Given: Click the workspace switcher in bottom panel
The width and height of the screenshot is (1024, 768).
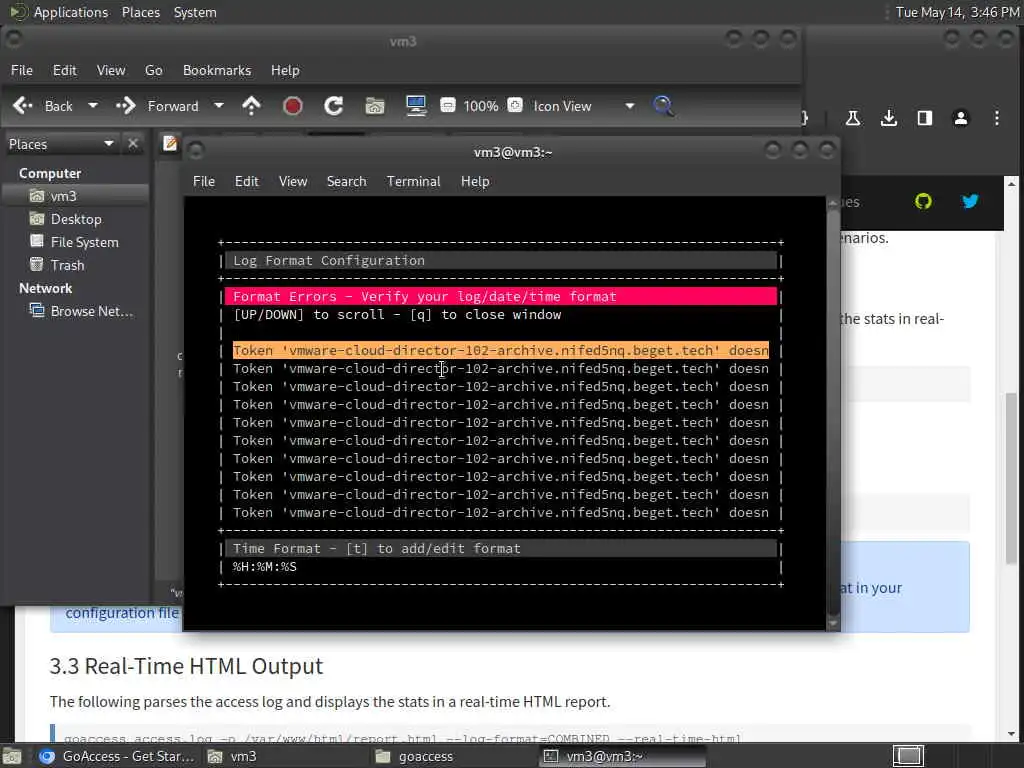Looking at the screenshot, I should (x=908, y=756).
